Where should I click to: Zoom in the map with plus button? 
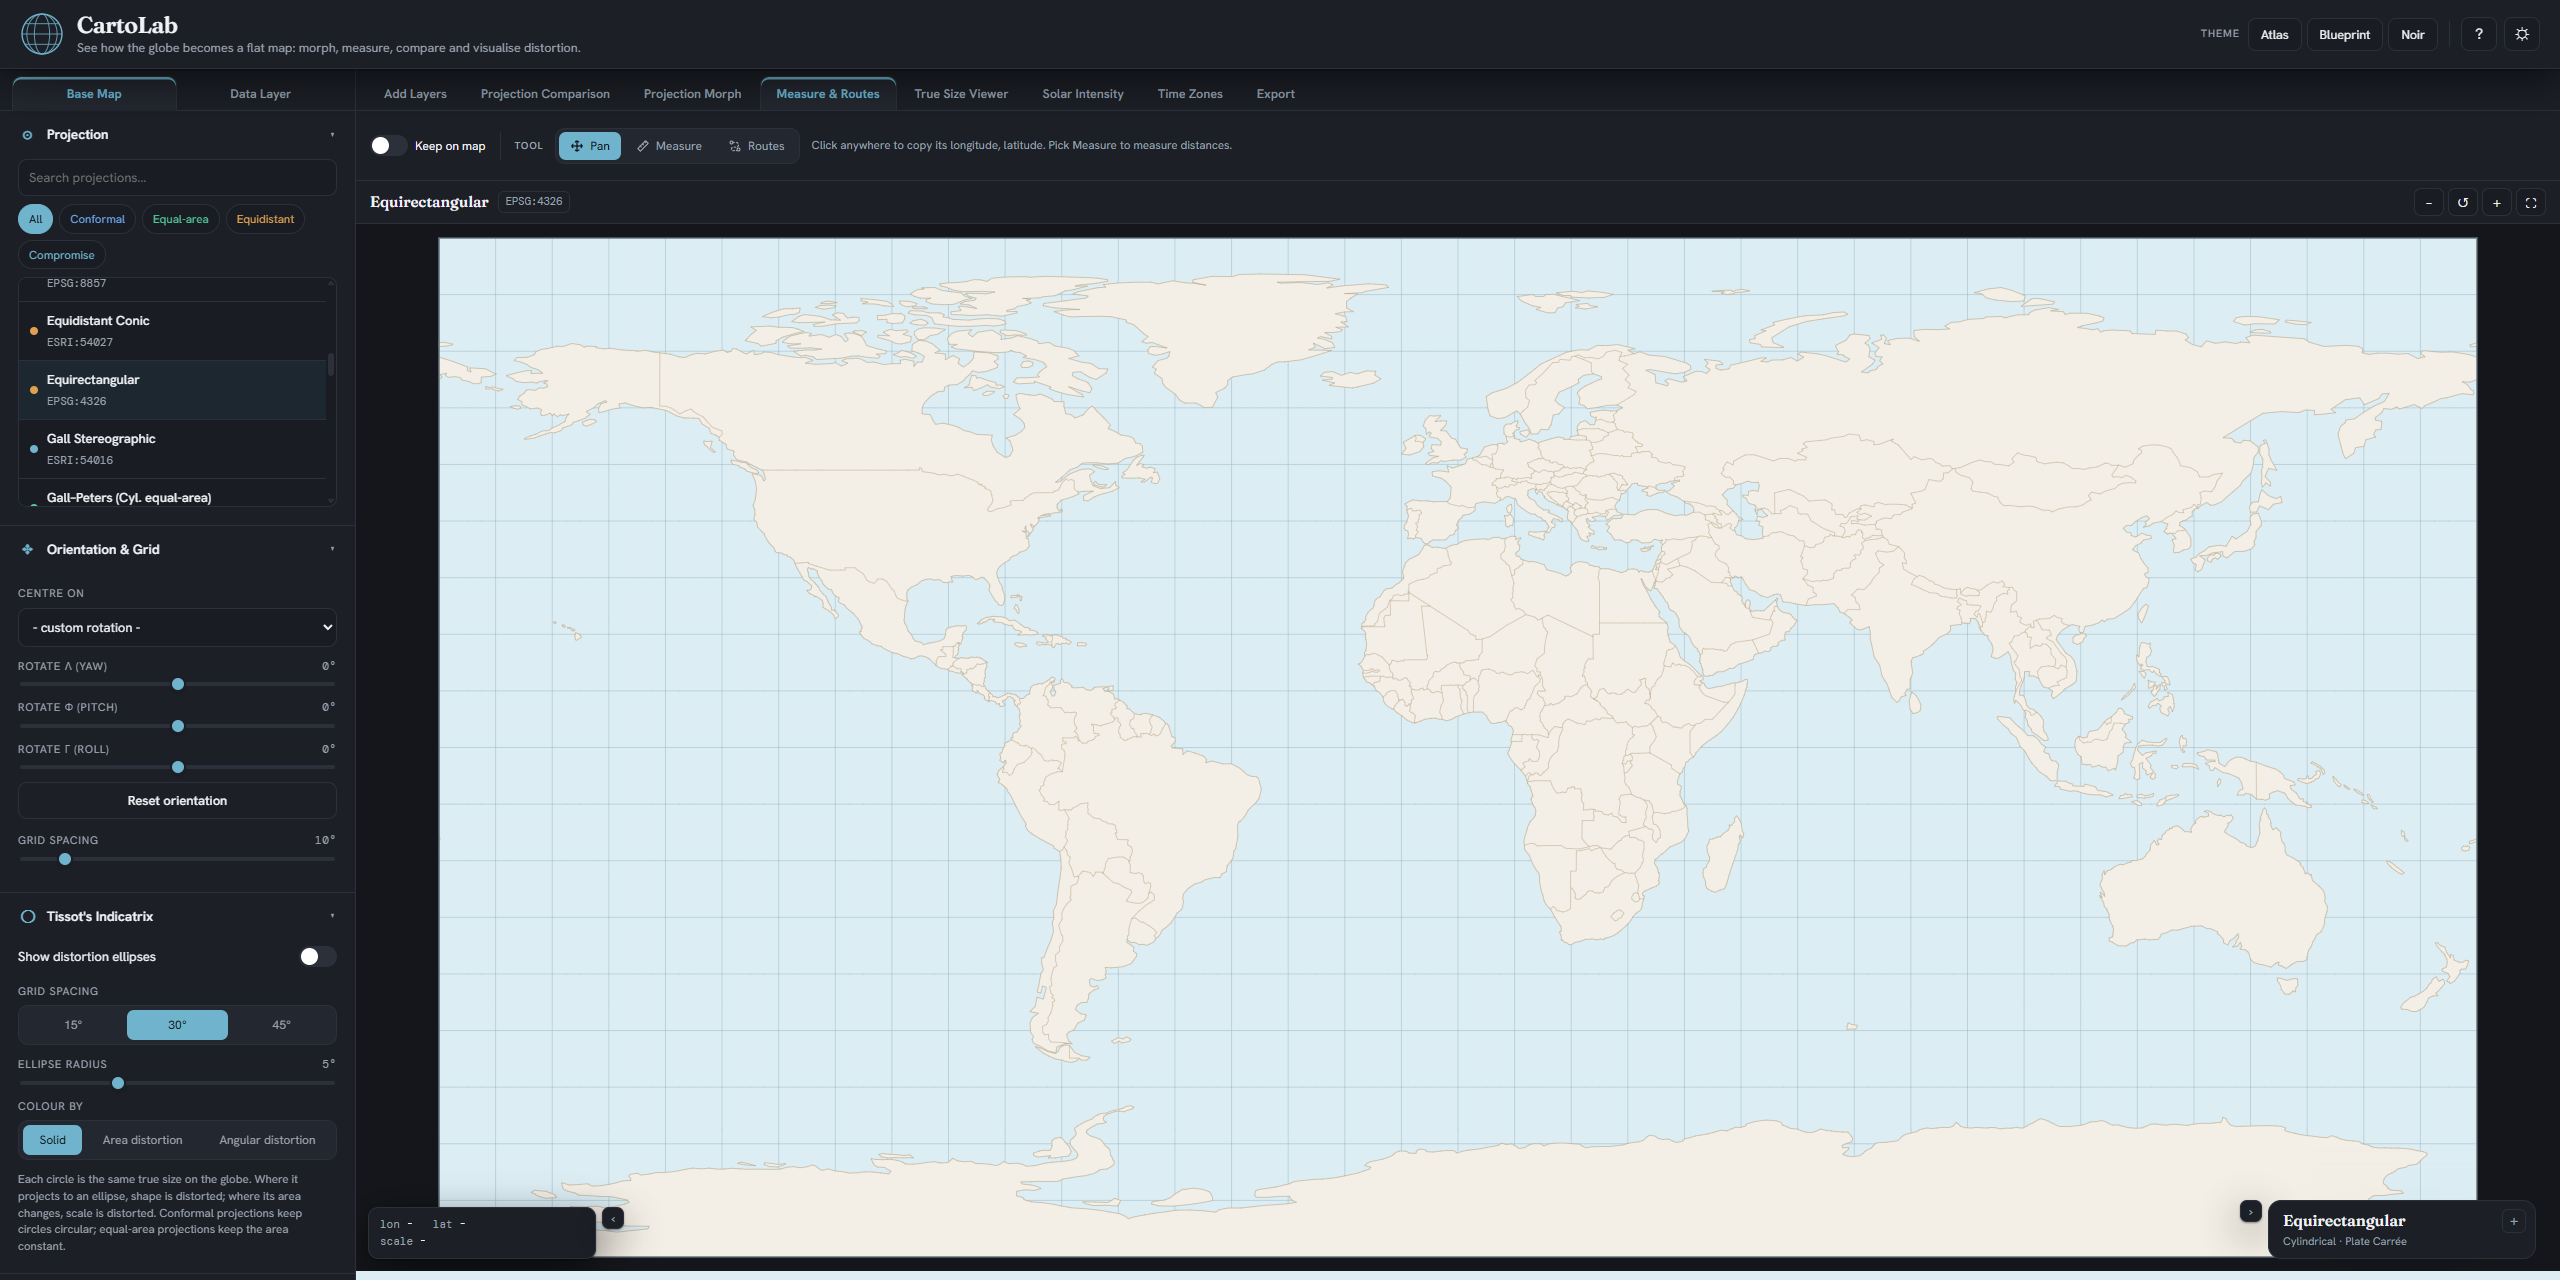coord(2497,203)
